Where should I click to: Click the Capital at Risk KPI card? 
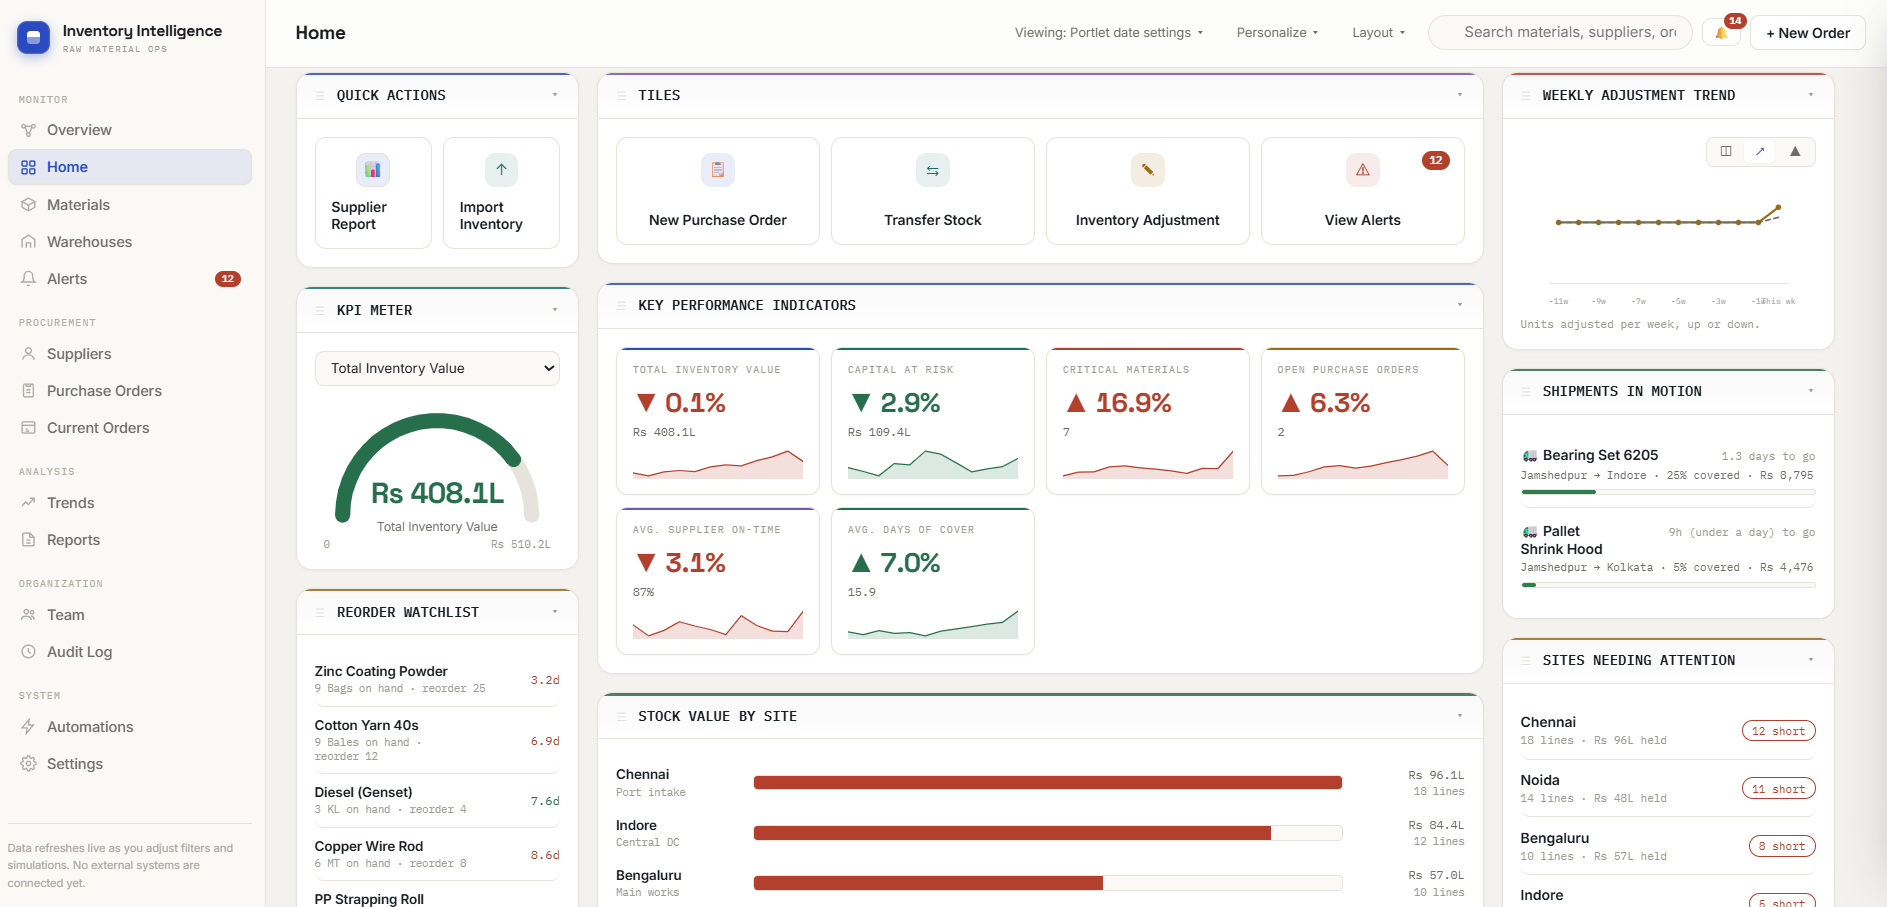(933, 421)
